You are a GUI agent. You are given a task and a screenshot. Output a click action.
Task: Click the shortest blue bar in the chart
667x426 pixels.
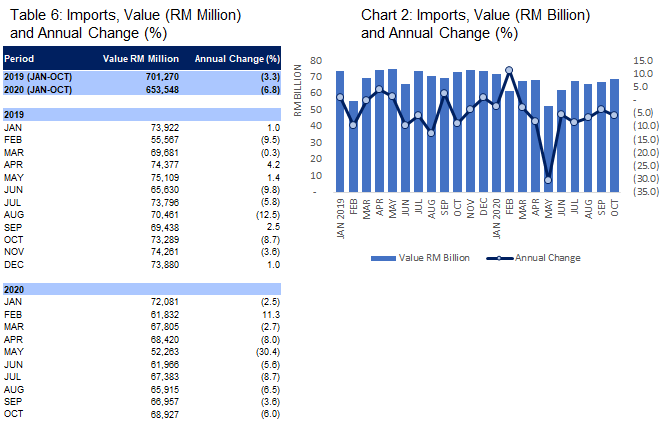pos(548,148)
